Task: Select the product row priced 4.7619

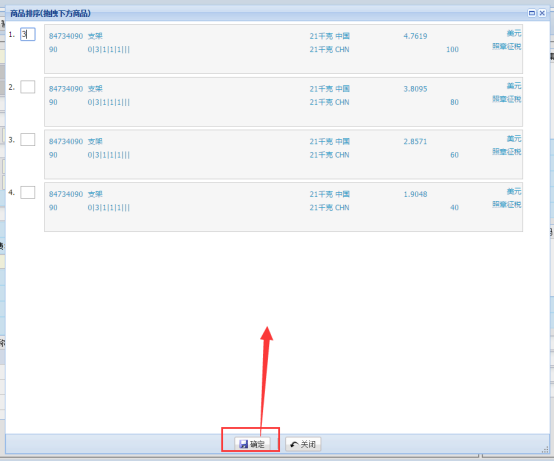Action: 283,49
